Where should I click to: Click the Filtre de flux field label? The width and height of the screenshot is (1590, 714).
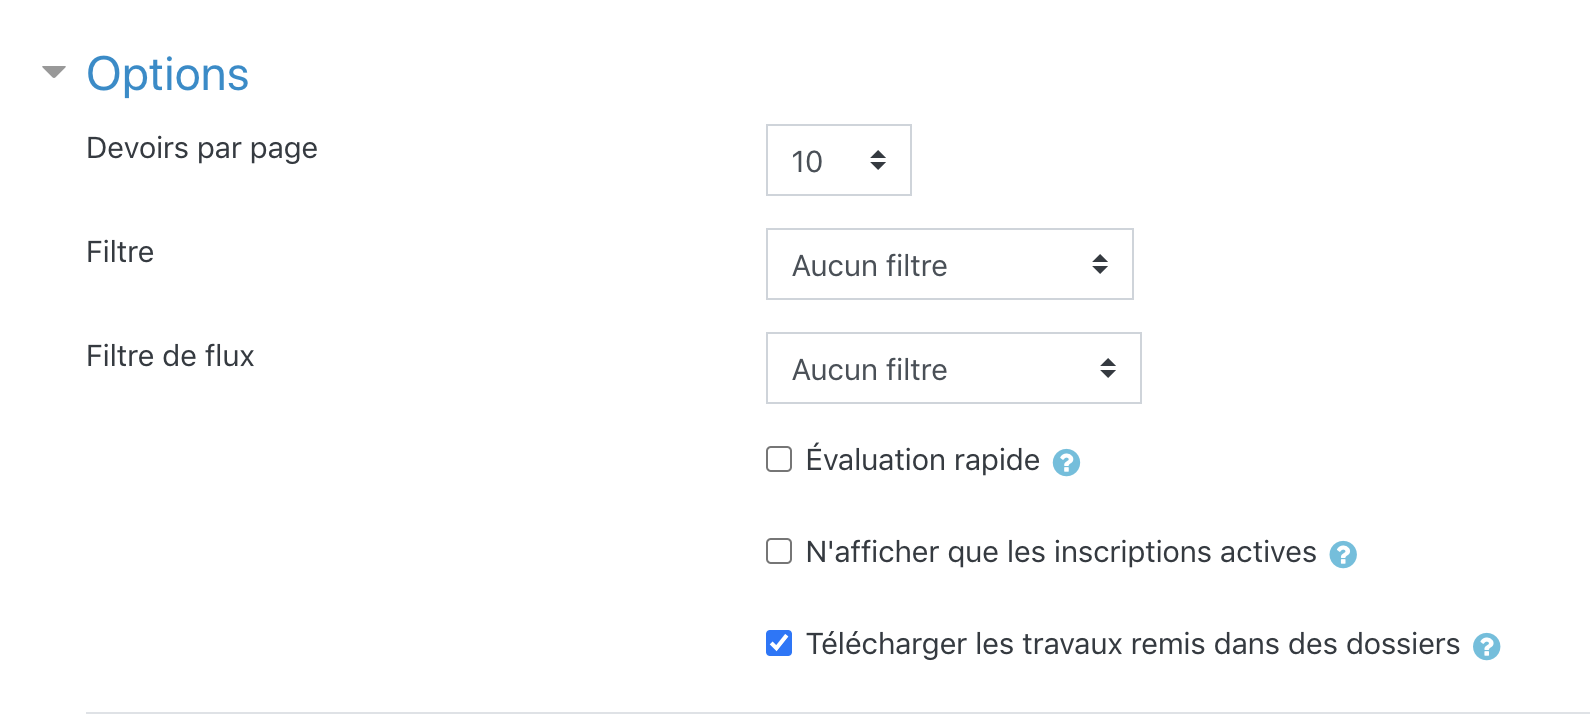point(170,356)
